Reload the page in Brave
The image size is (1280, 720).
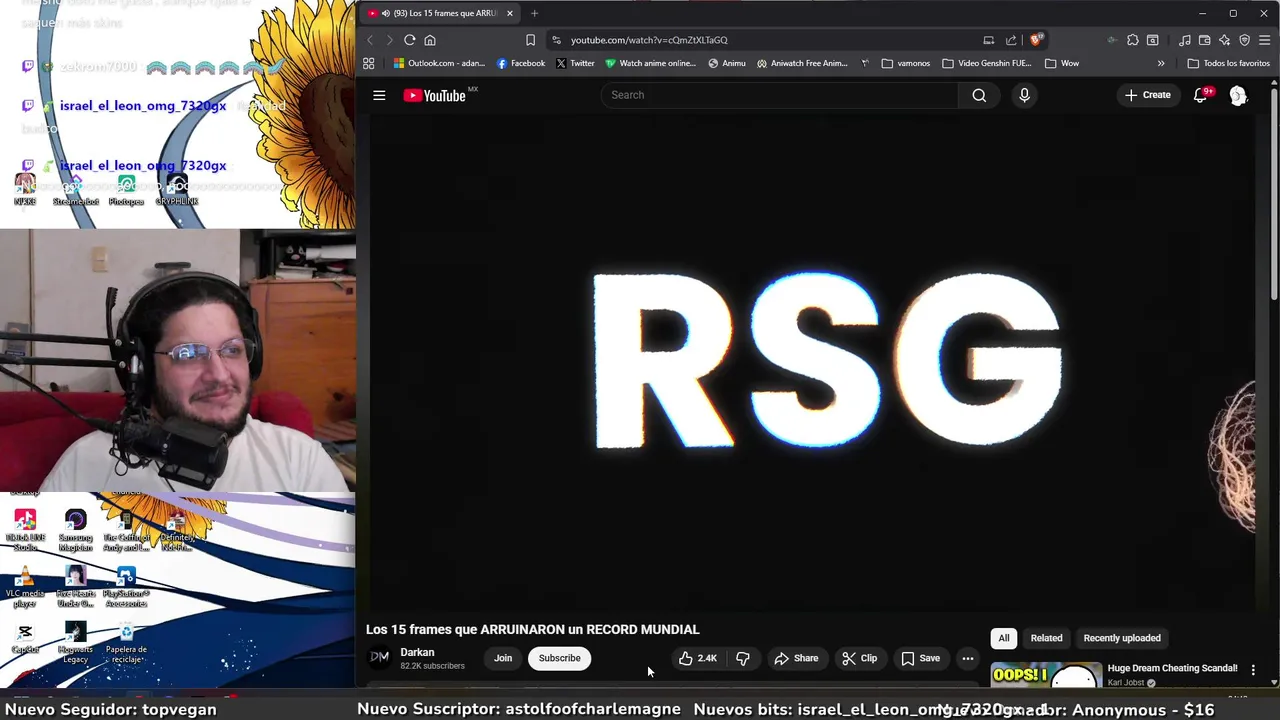click(x=410, y=40)
